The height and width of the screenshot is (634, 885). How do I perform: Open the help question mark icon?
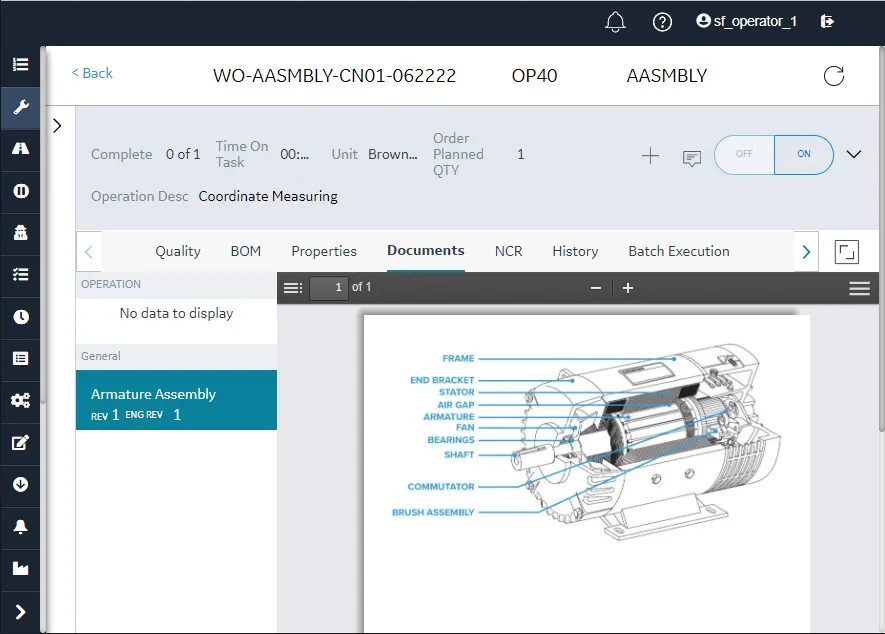pyautogui.click(x=662, y=22)
